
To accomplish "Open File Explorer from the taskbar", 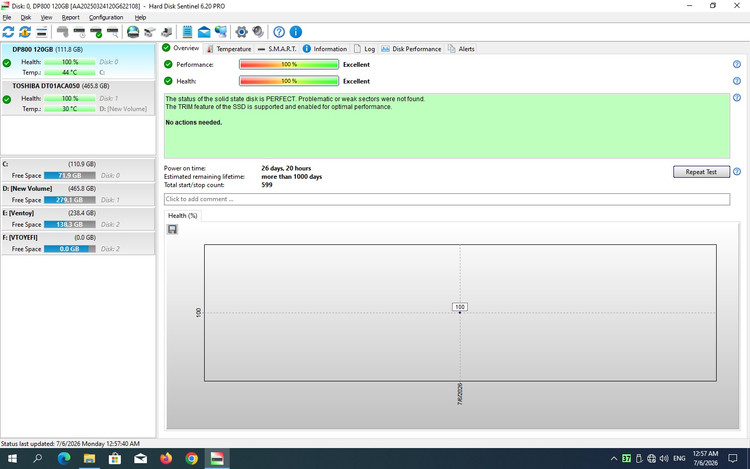I will (x=89, y=459).
